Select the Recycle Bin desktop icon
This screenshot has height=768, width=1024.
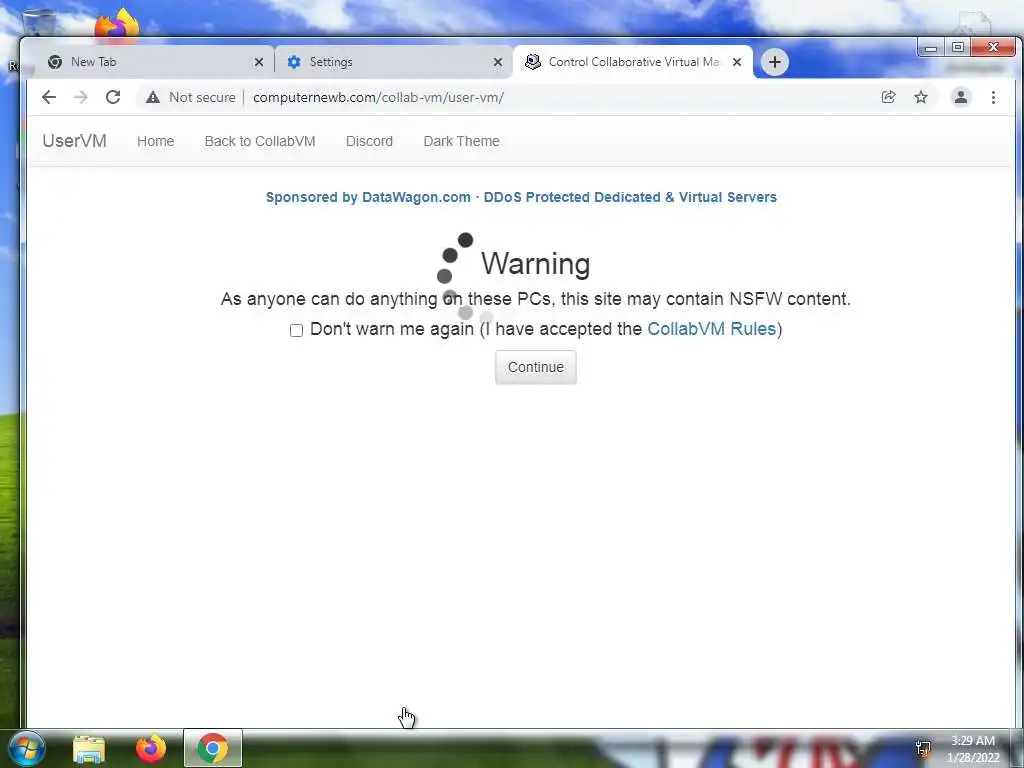[x=38, y=23]
